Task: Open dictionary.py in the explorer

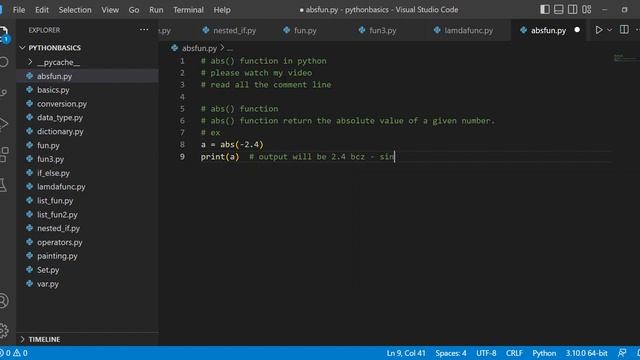Action: 60,131
